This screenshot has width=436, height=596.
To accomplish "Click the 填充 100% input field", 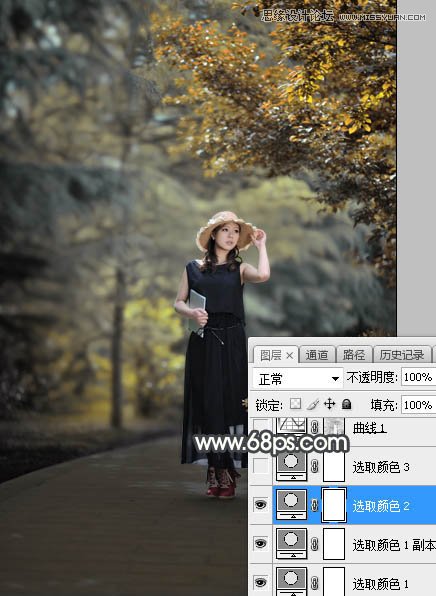I will click(419, 405).
